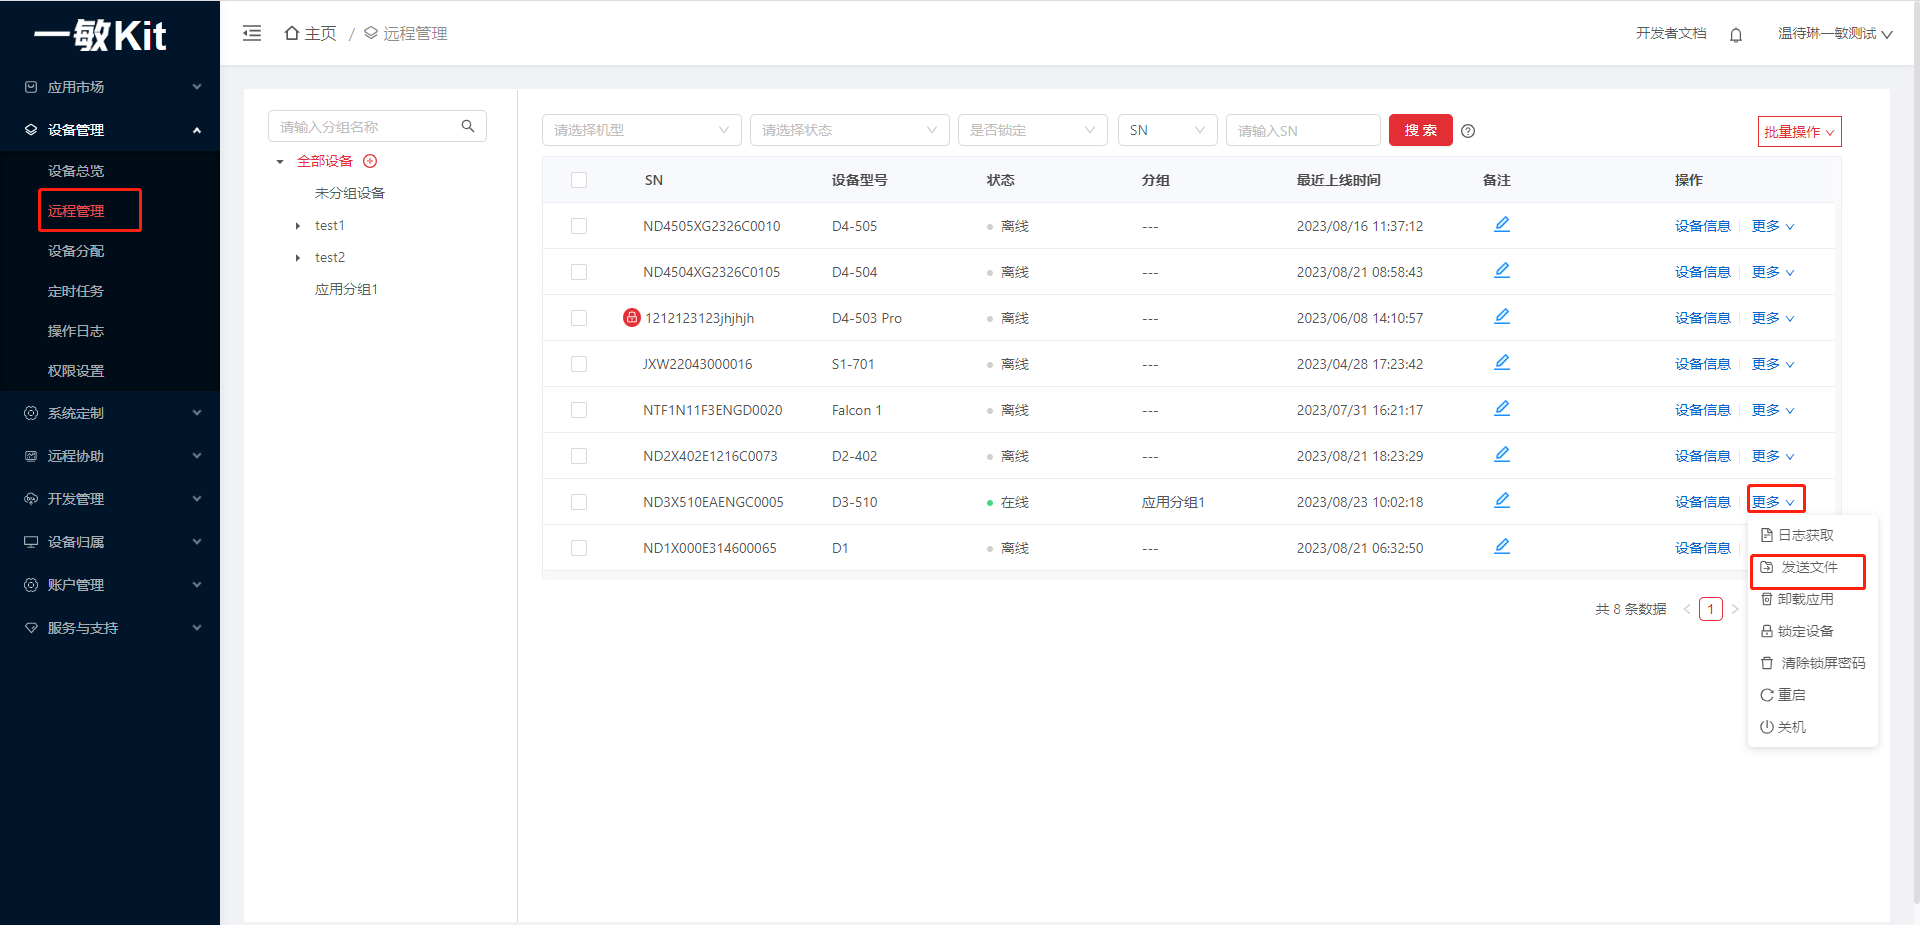This screenshot has height=925, width=1920.
Task: Open 设备信息 for ND4504XG2326C0105
Action: tap(1702, 272)
